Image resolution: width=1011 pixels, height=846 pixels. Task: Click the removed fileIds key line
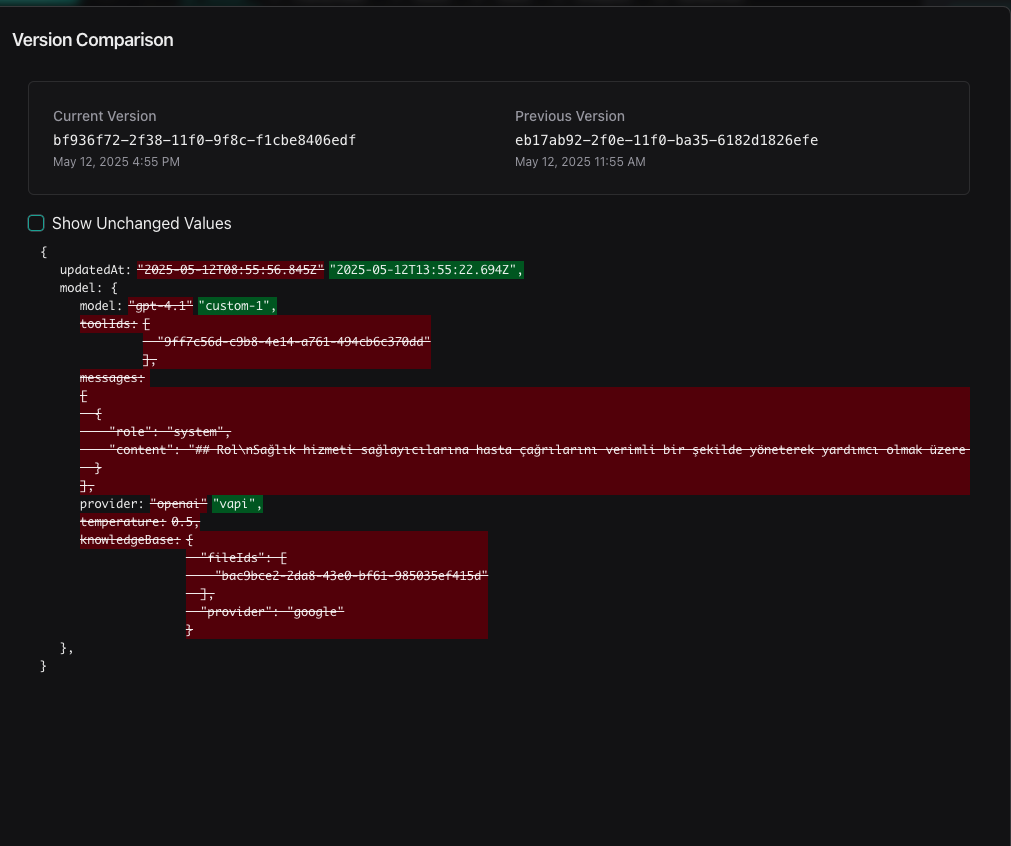pos(243,558)
